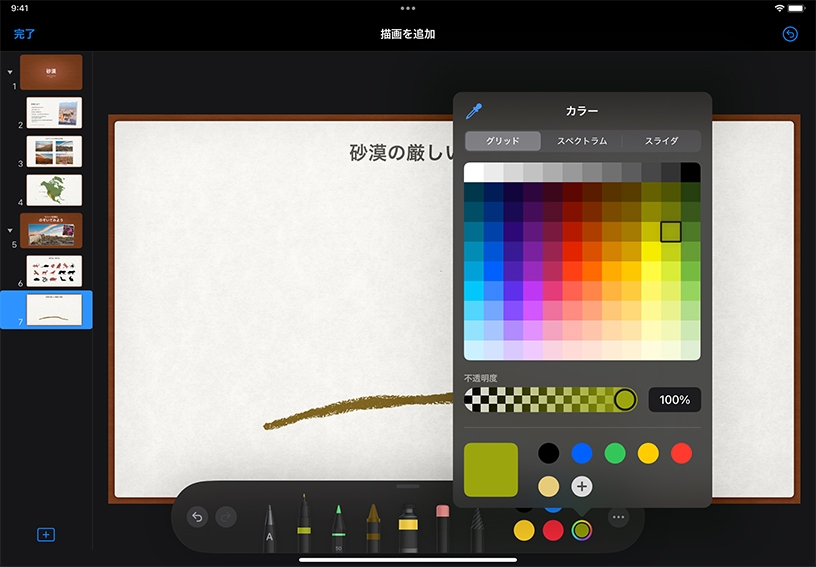Image resolution: width=816 pixels, height=567 pixels.
Task: Collapse the slide 5 group triangle
Action: pyautogui.click(x=10, y=230)
